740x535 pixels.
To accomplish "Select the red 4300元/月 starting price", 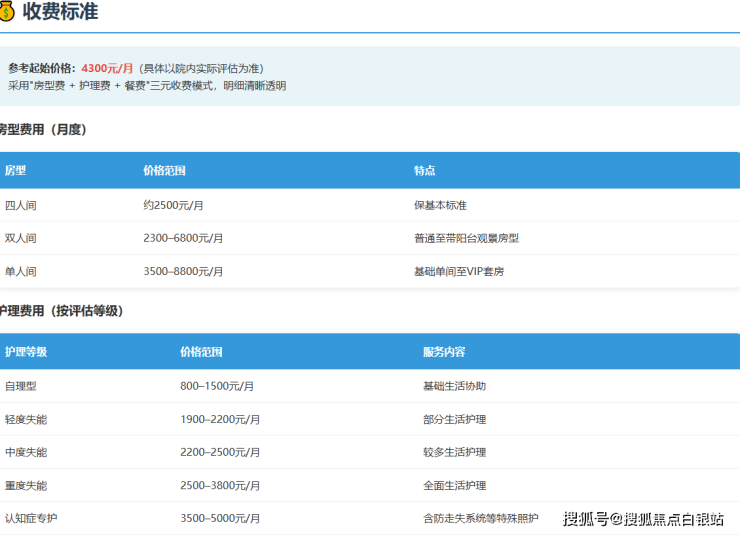I will coord(107,68).
